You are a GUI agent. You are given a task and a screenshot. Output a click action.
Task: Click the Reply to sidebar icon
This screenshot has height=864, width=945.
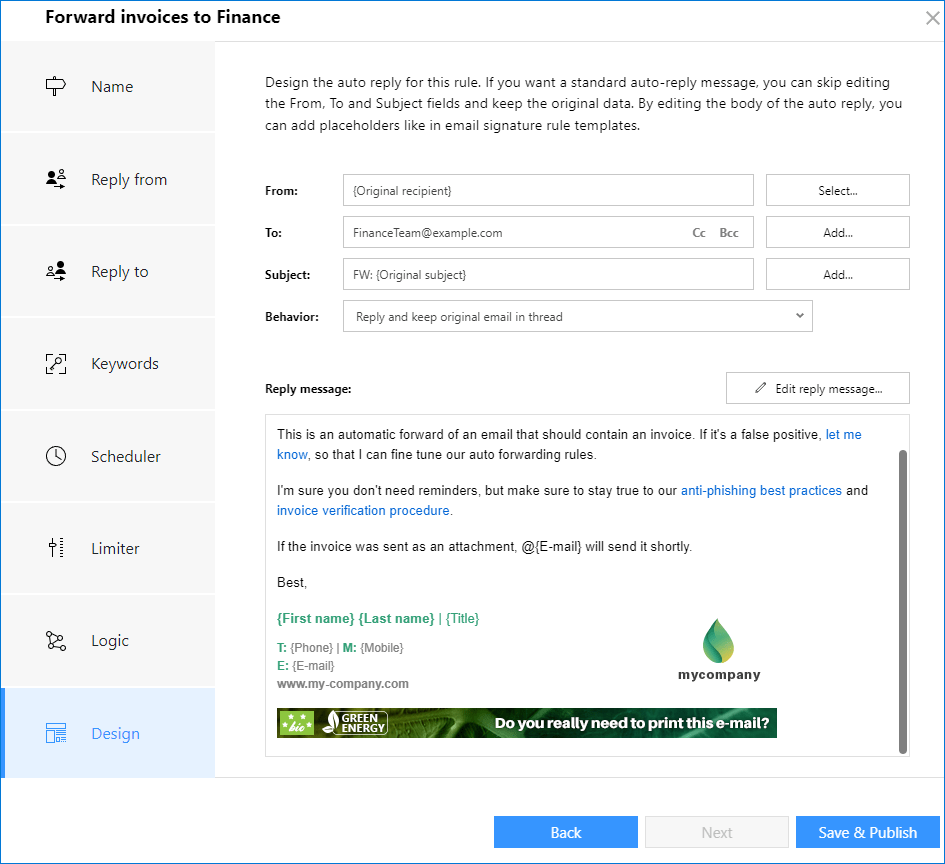tap(56, 271)
